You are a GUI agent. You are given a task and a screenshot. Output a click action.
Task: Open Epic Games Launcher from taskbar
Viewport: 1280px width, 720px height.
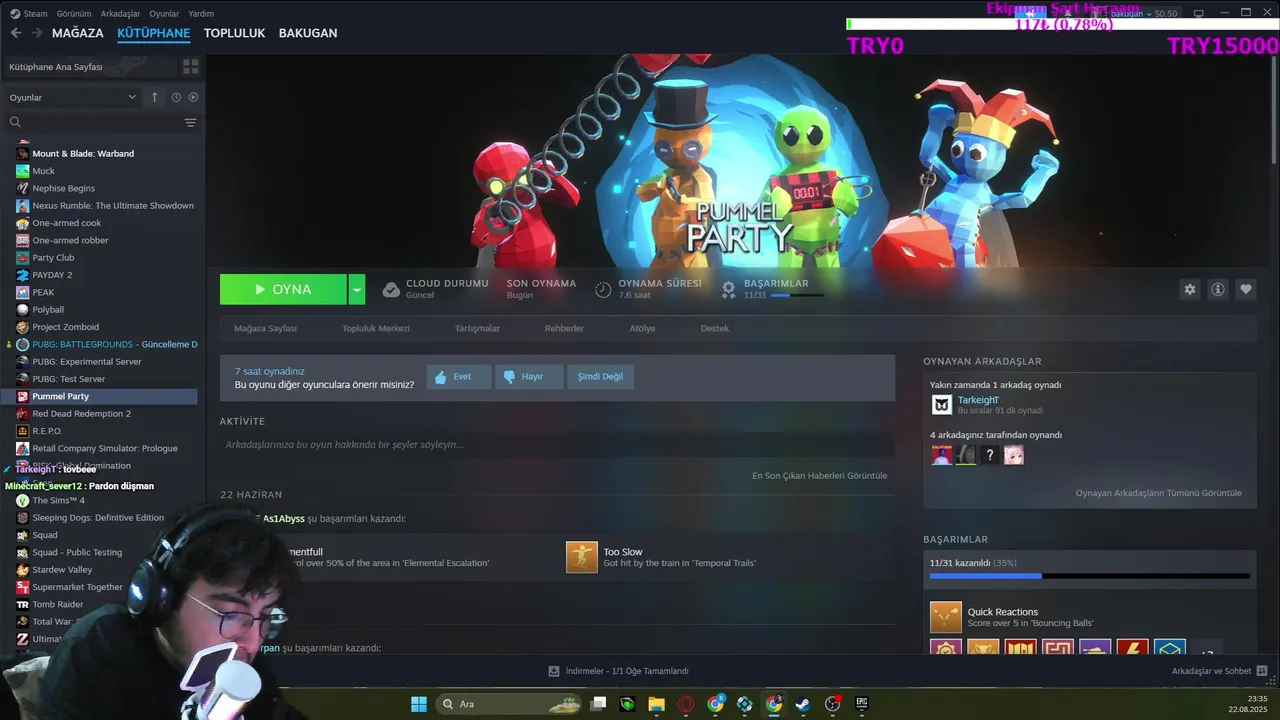coord(861,704)
